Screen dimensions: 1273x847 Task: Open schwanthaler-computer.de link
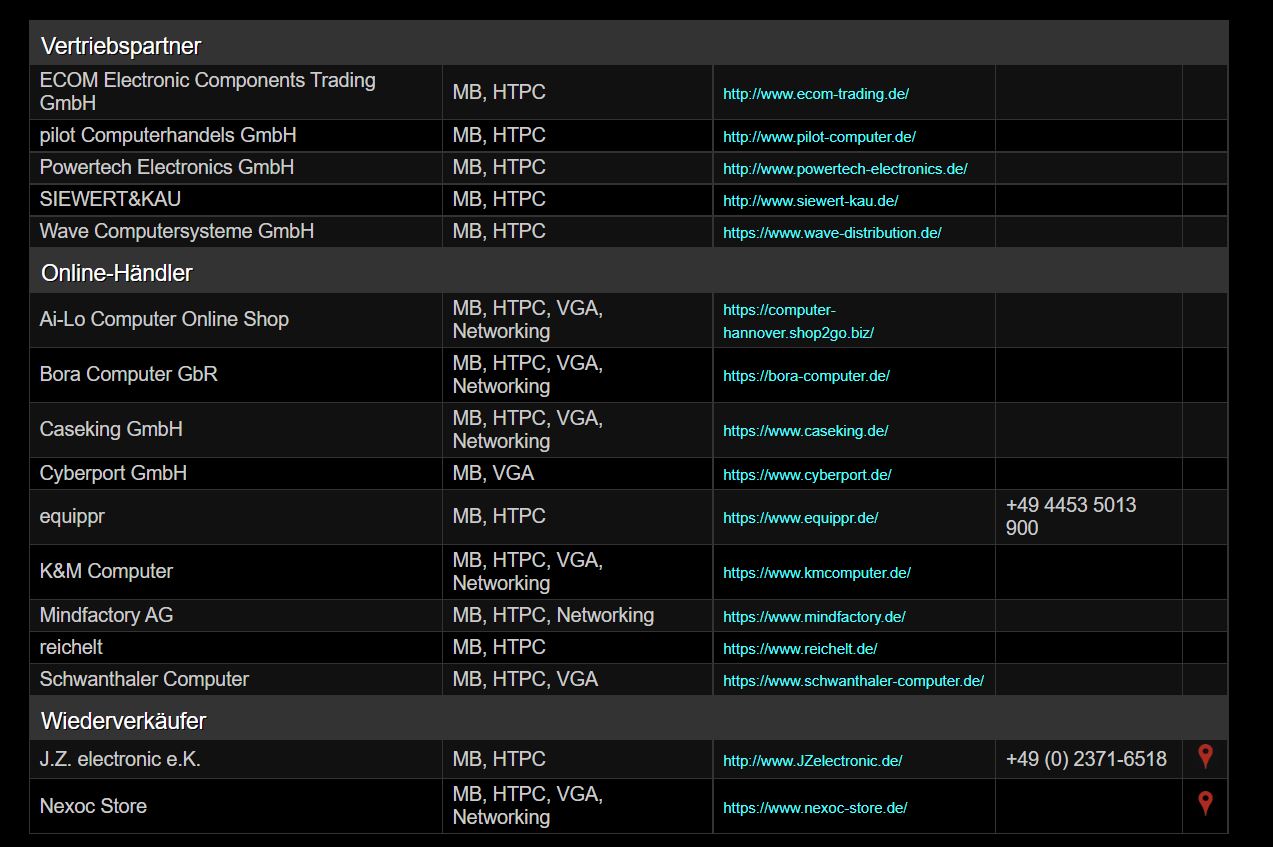tap(853, 681)
